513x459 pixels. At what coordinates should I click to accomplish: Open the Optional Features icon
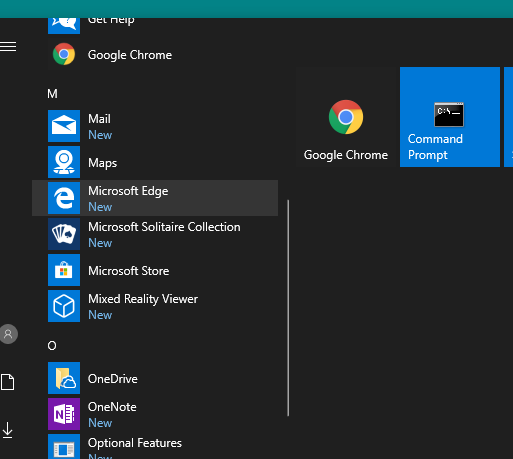[x=64, y=446]
